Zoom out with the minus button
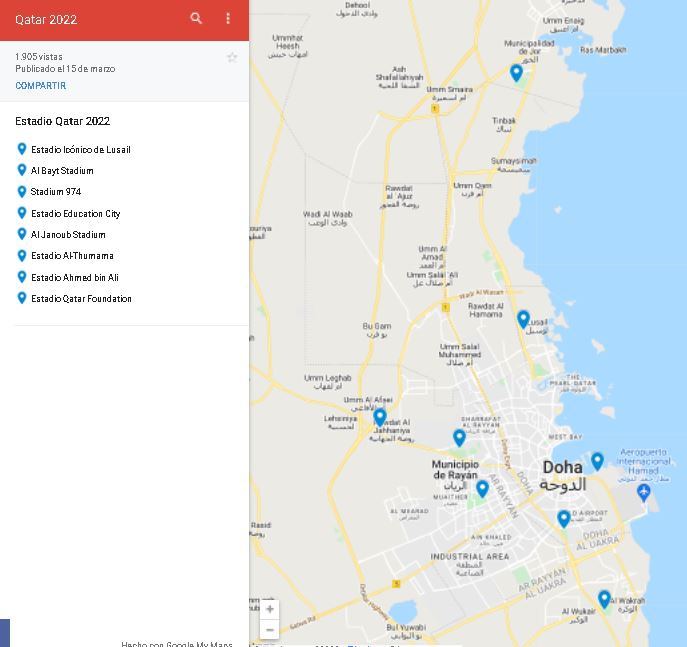 pos(270,630)
